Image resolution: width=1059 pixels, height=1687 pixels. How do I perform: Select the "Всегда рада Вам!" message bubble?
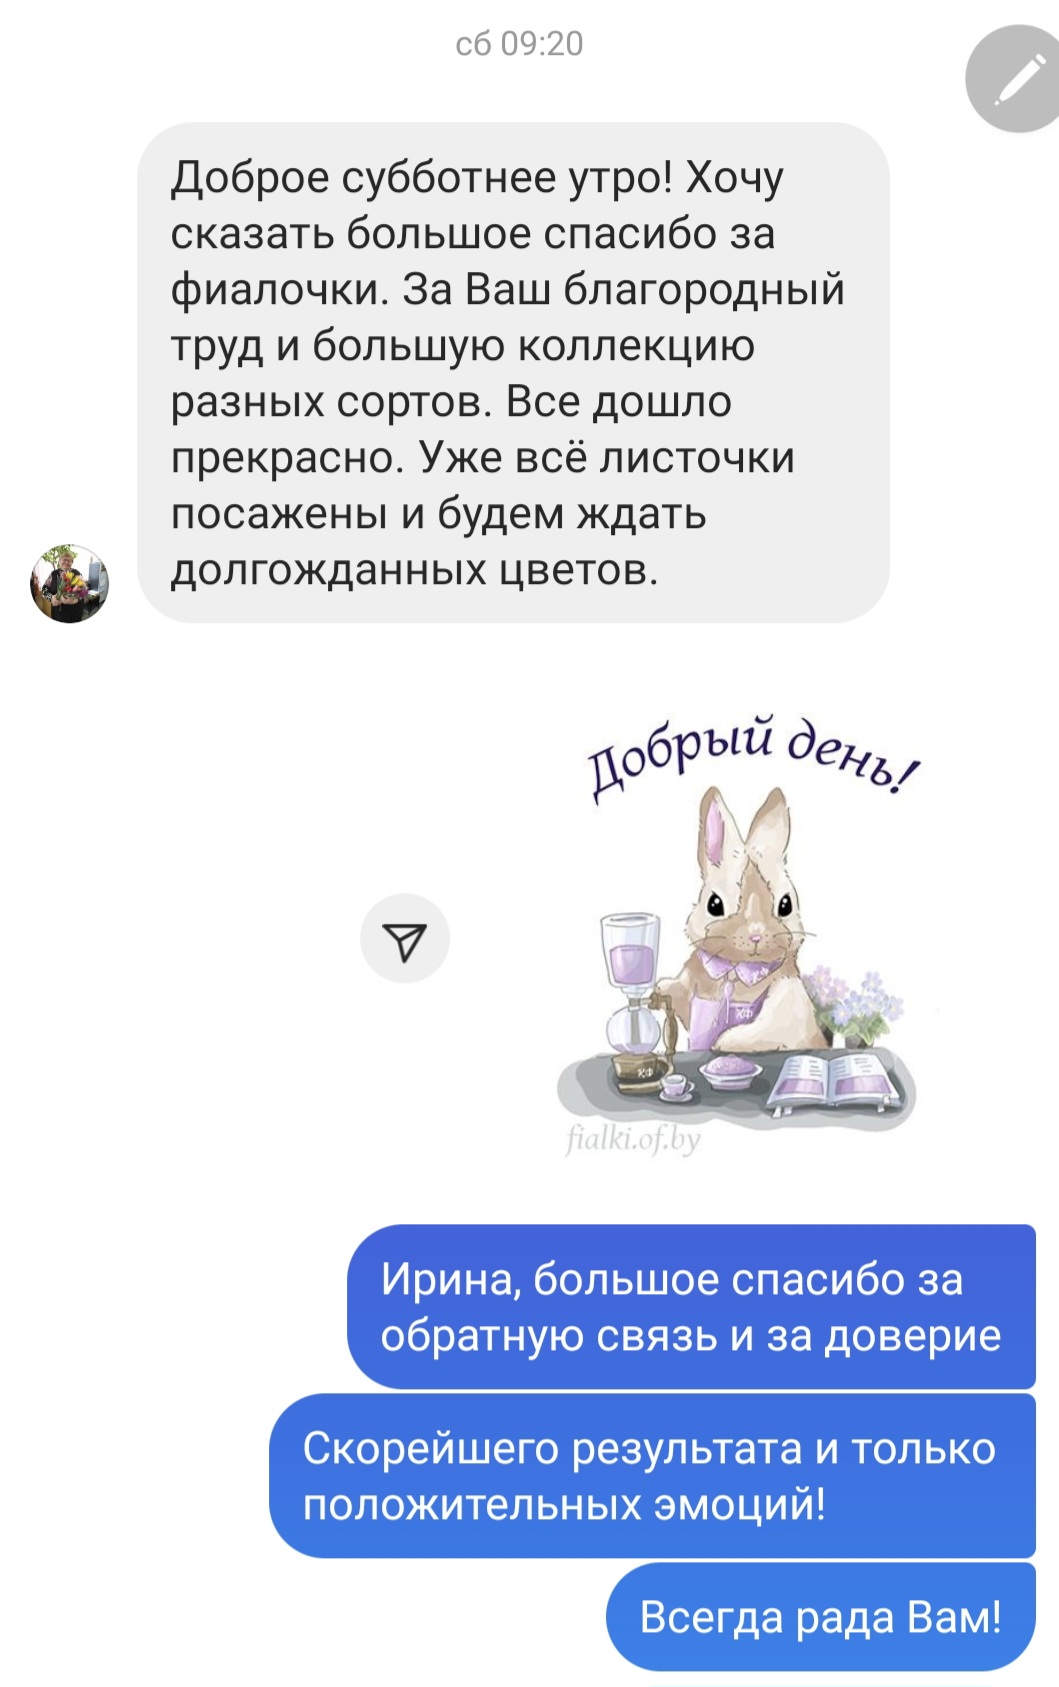pos(821,1617)
